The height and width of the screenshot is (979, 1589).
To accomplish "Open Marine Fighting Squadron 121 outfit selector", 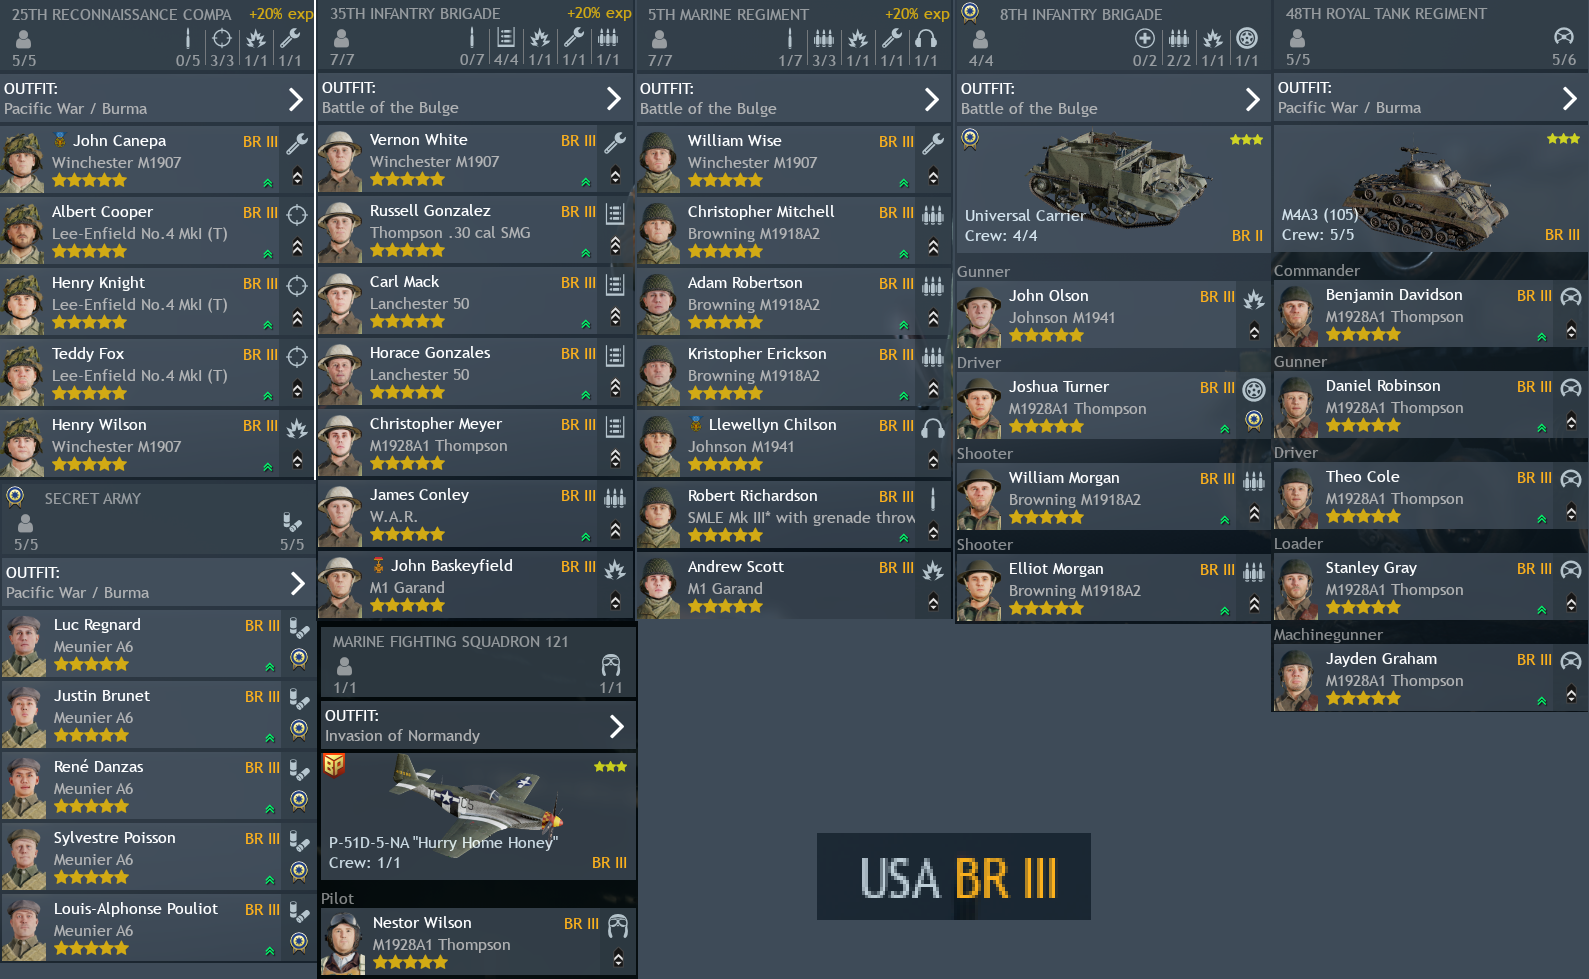I will tap(478, 726).
